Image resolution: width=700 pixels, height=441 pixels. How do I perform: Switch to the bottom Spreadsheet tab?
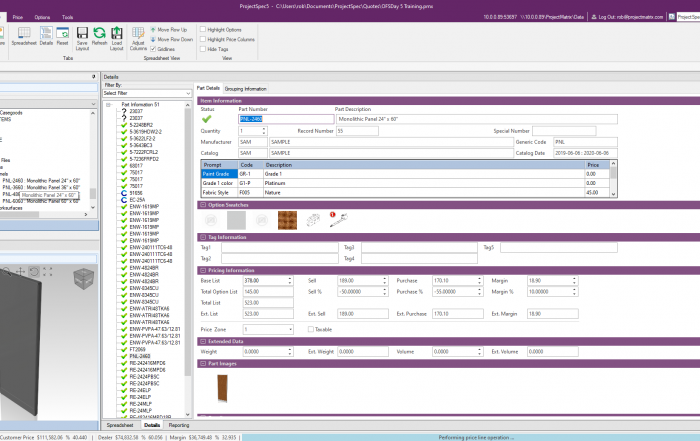pos(120,425)
